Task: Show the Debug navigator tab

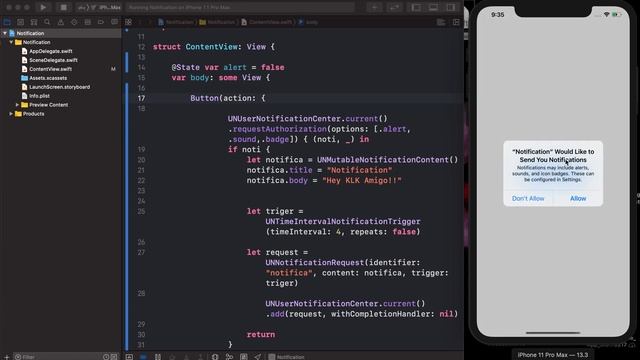Action: click(x=87, y=22)
